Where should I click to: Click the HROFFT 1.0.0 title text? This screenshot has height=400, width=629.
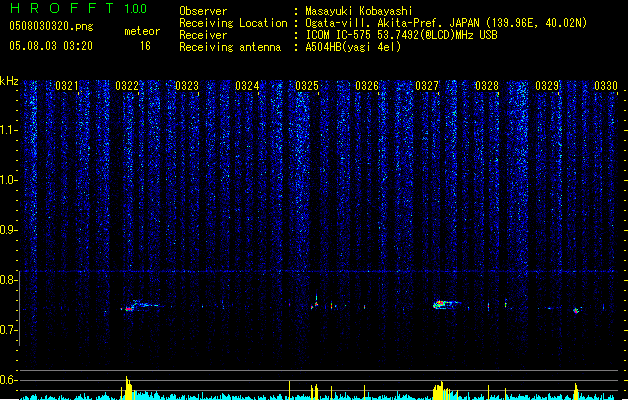tap(79, 8)
